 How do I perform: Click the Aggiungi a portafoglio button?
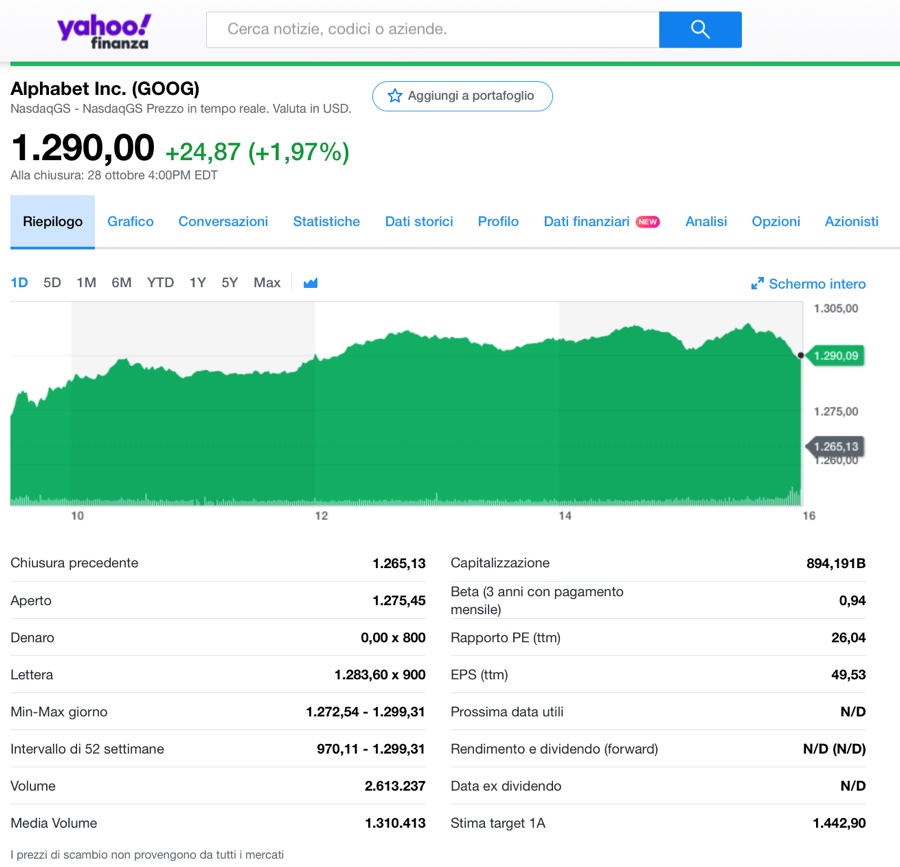462,96
